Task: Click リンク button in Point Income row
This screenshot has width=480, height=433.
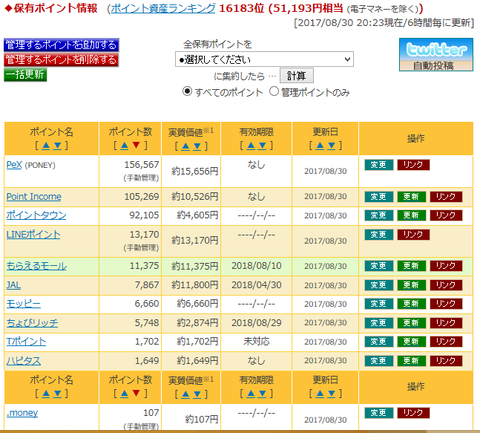Action: 446,197
